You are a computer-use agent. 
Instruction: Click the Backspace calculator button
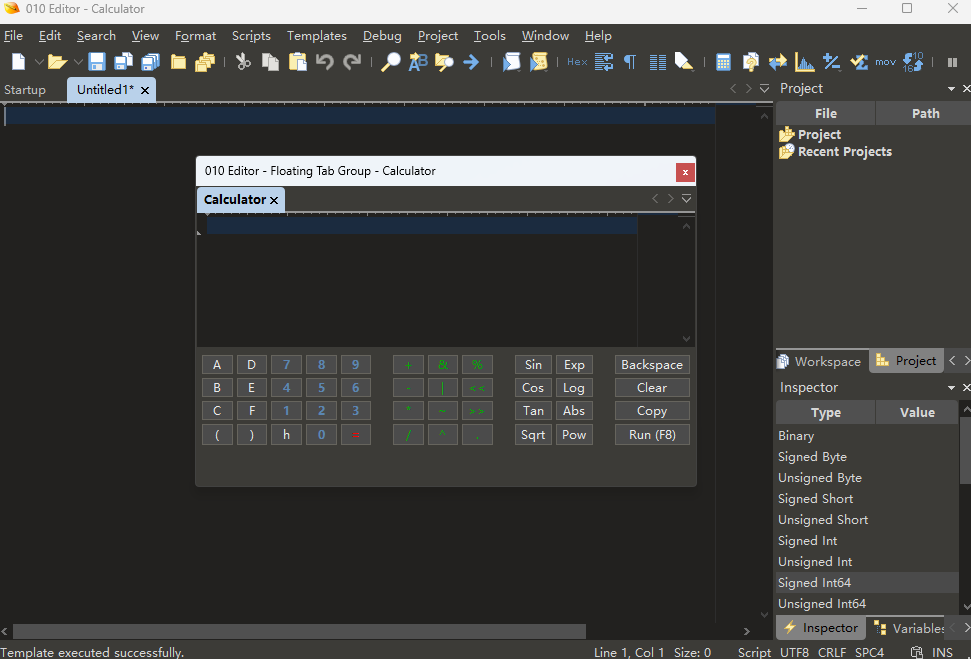[x=651, y=365]
